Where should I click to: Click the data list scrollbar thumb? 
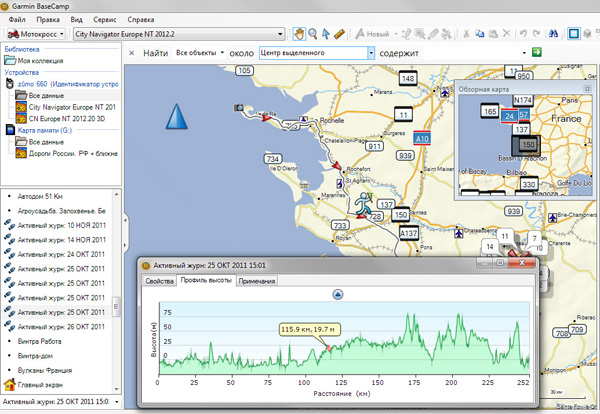pyautogui.click(x=116, y=306)
